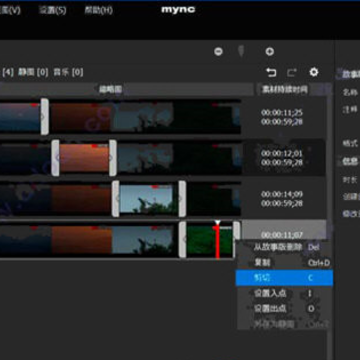
Task: Click the thumbnail zoom slider handle
Action: pyautogui.click(x=241, y=51)
